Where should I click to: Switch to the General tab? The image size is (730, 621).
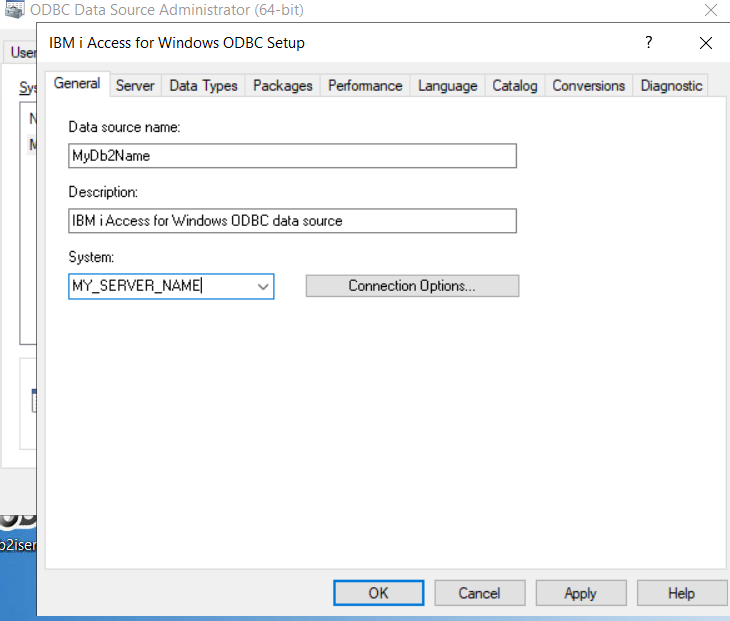coord(77,84)
